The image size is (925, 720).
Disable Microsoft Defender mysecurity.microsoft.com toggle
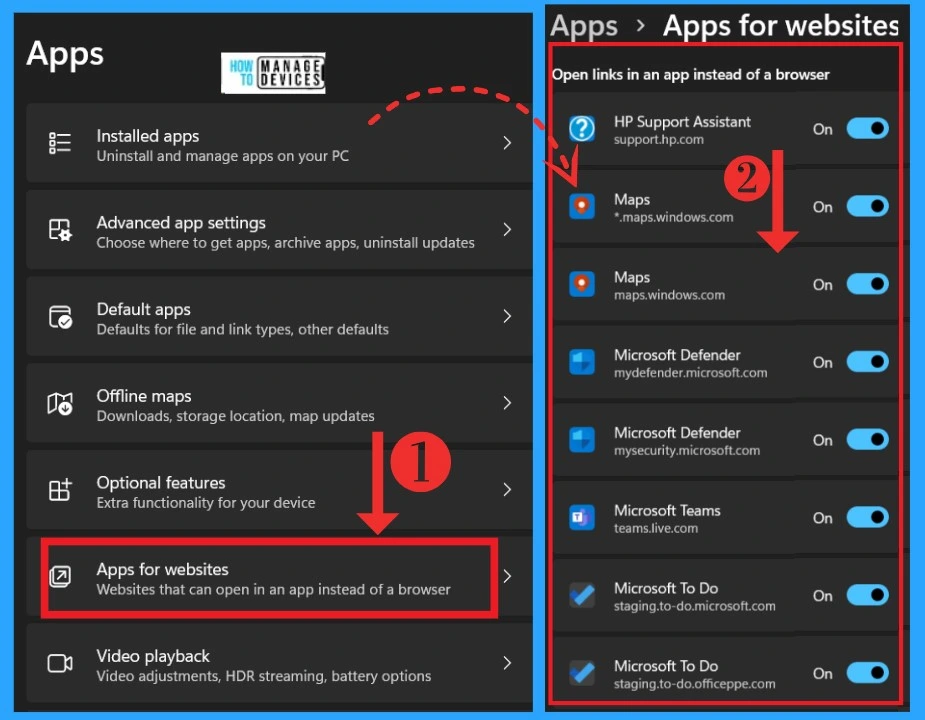(x=867, y=440)
